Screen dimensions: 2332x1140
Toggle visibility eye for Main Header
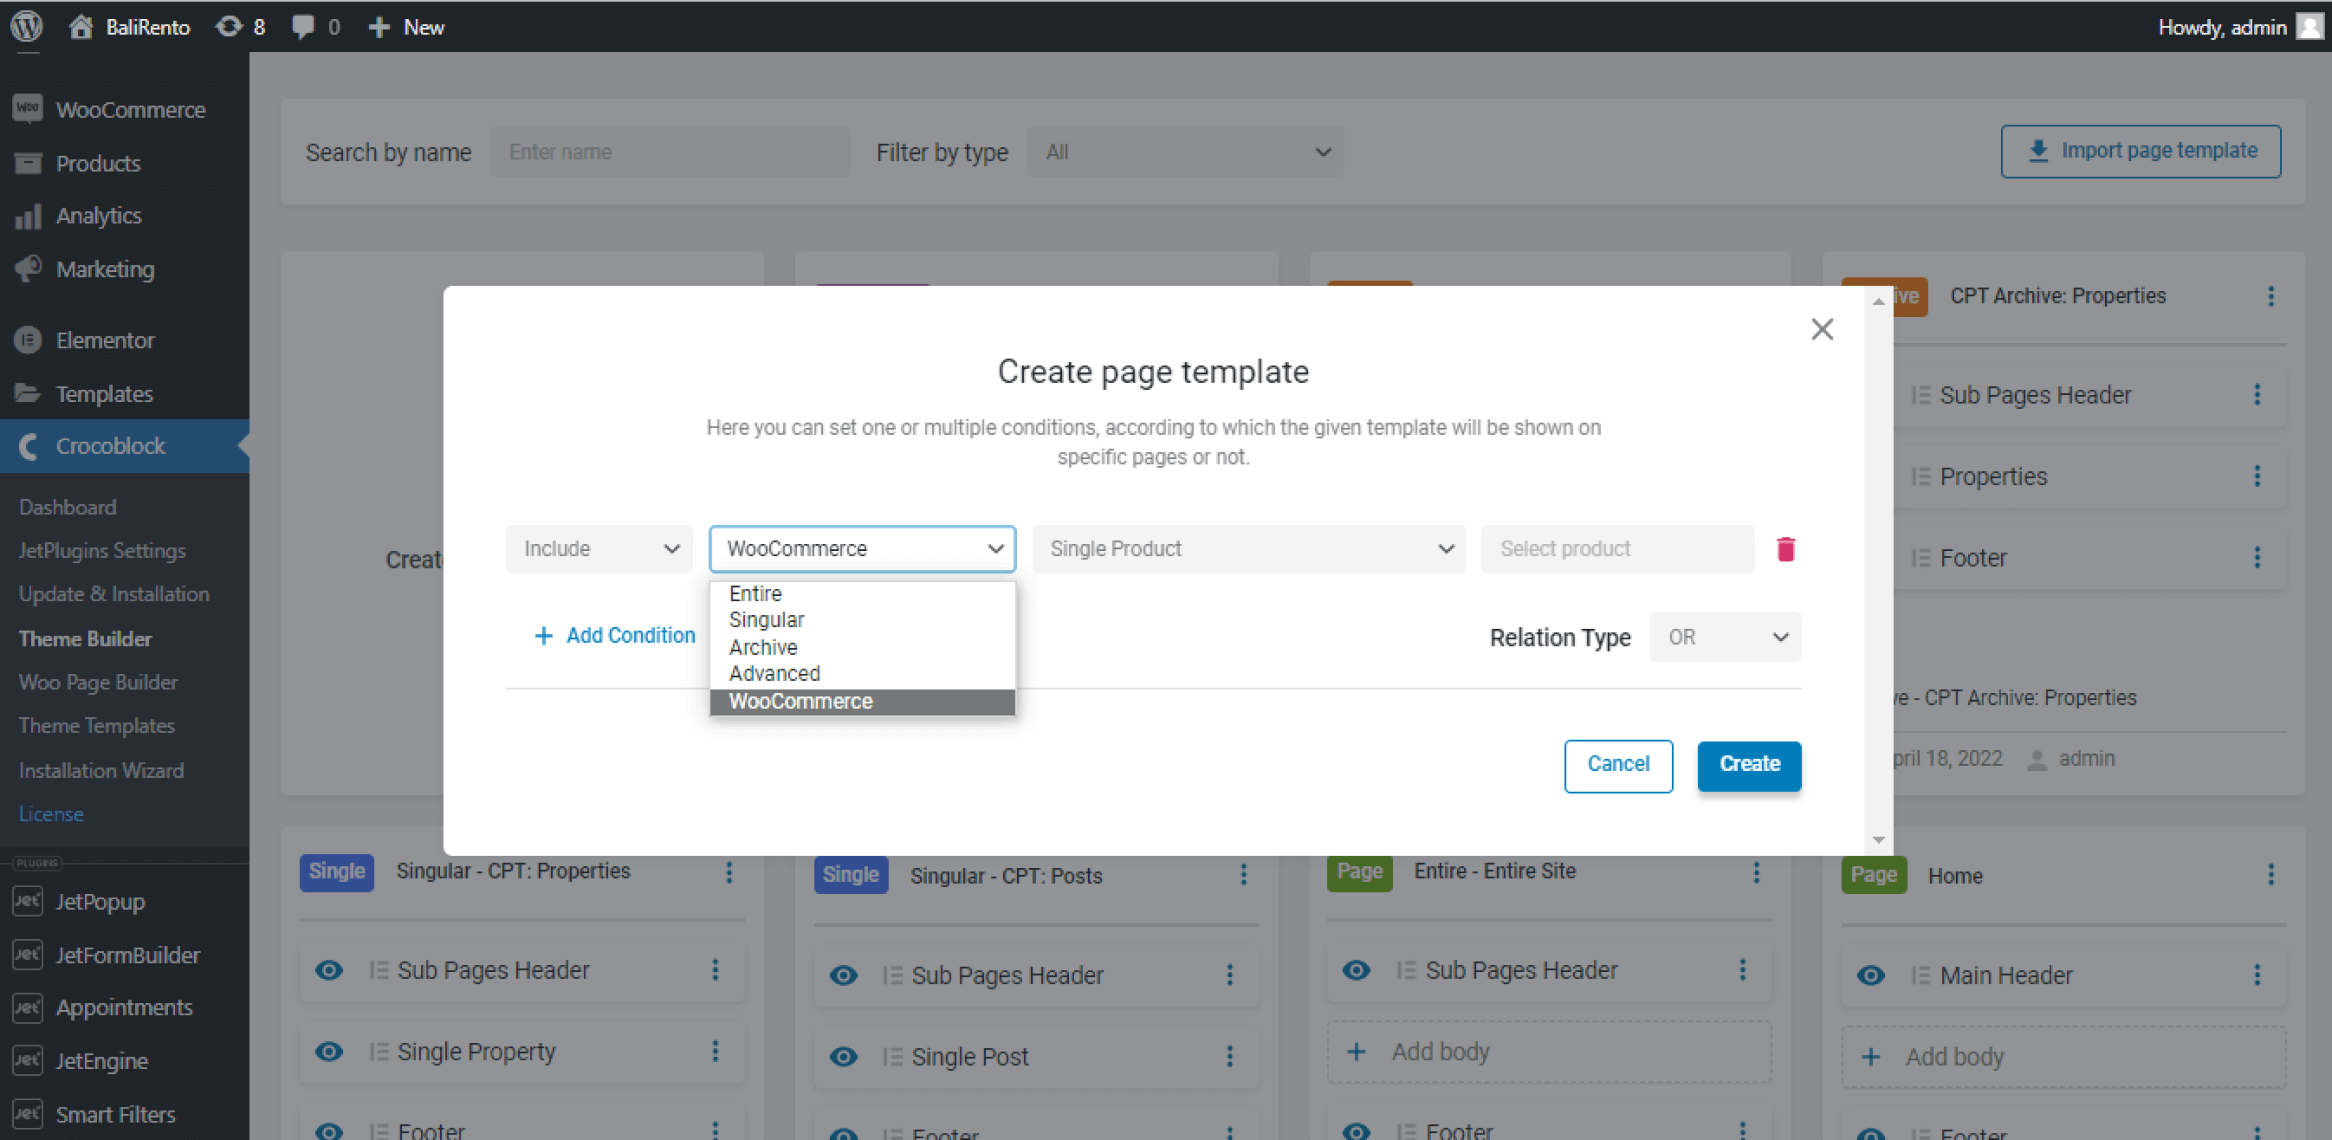pyautogui.click(x=1870, y=975)
